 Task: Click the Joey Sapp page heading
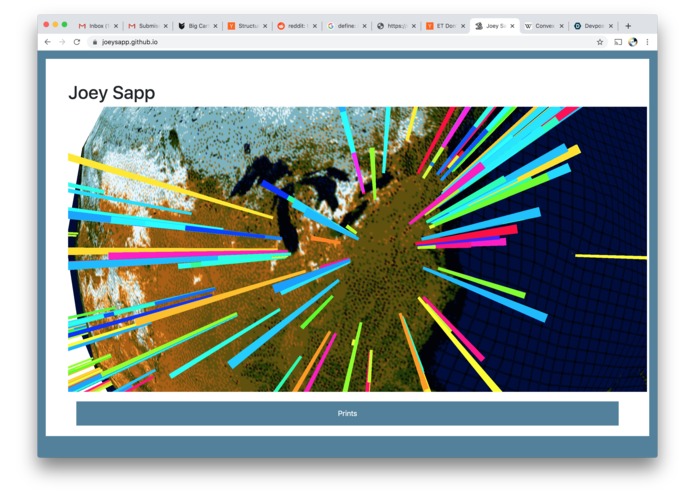(x=112, y=93)
